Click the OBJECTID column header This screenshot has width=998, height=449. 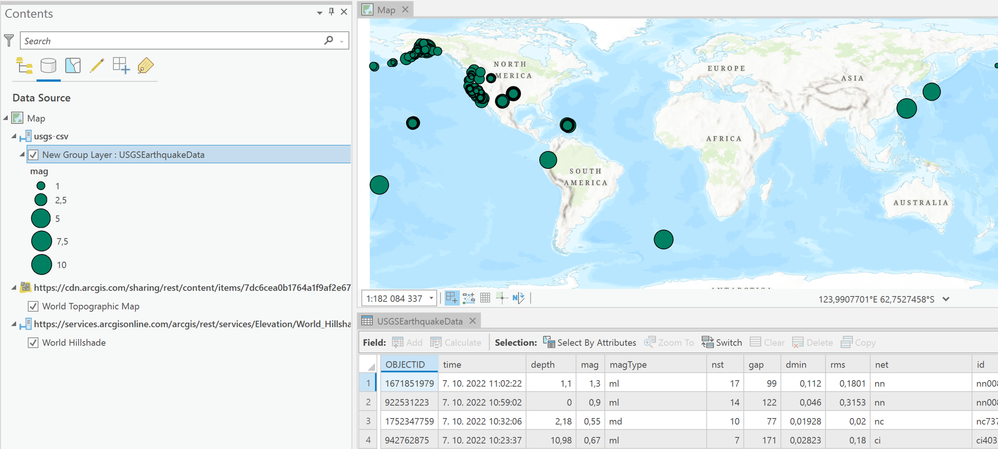point(409,365)
